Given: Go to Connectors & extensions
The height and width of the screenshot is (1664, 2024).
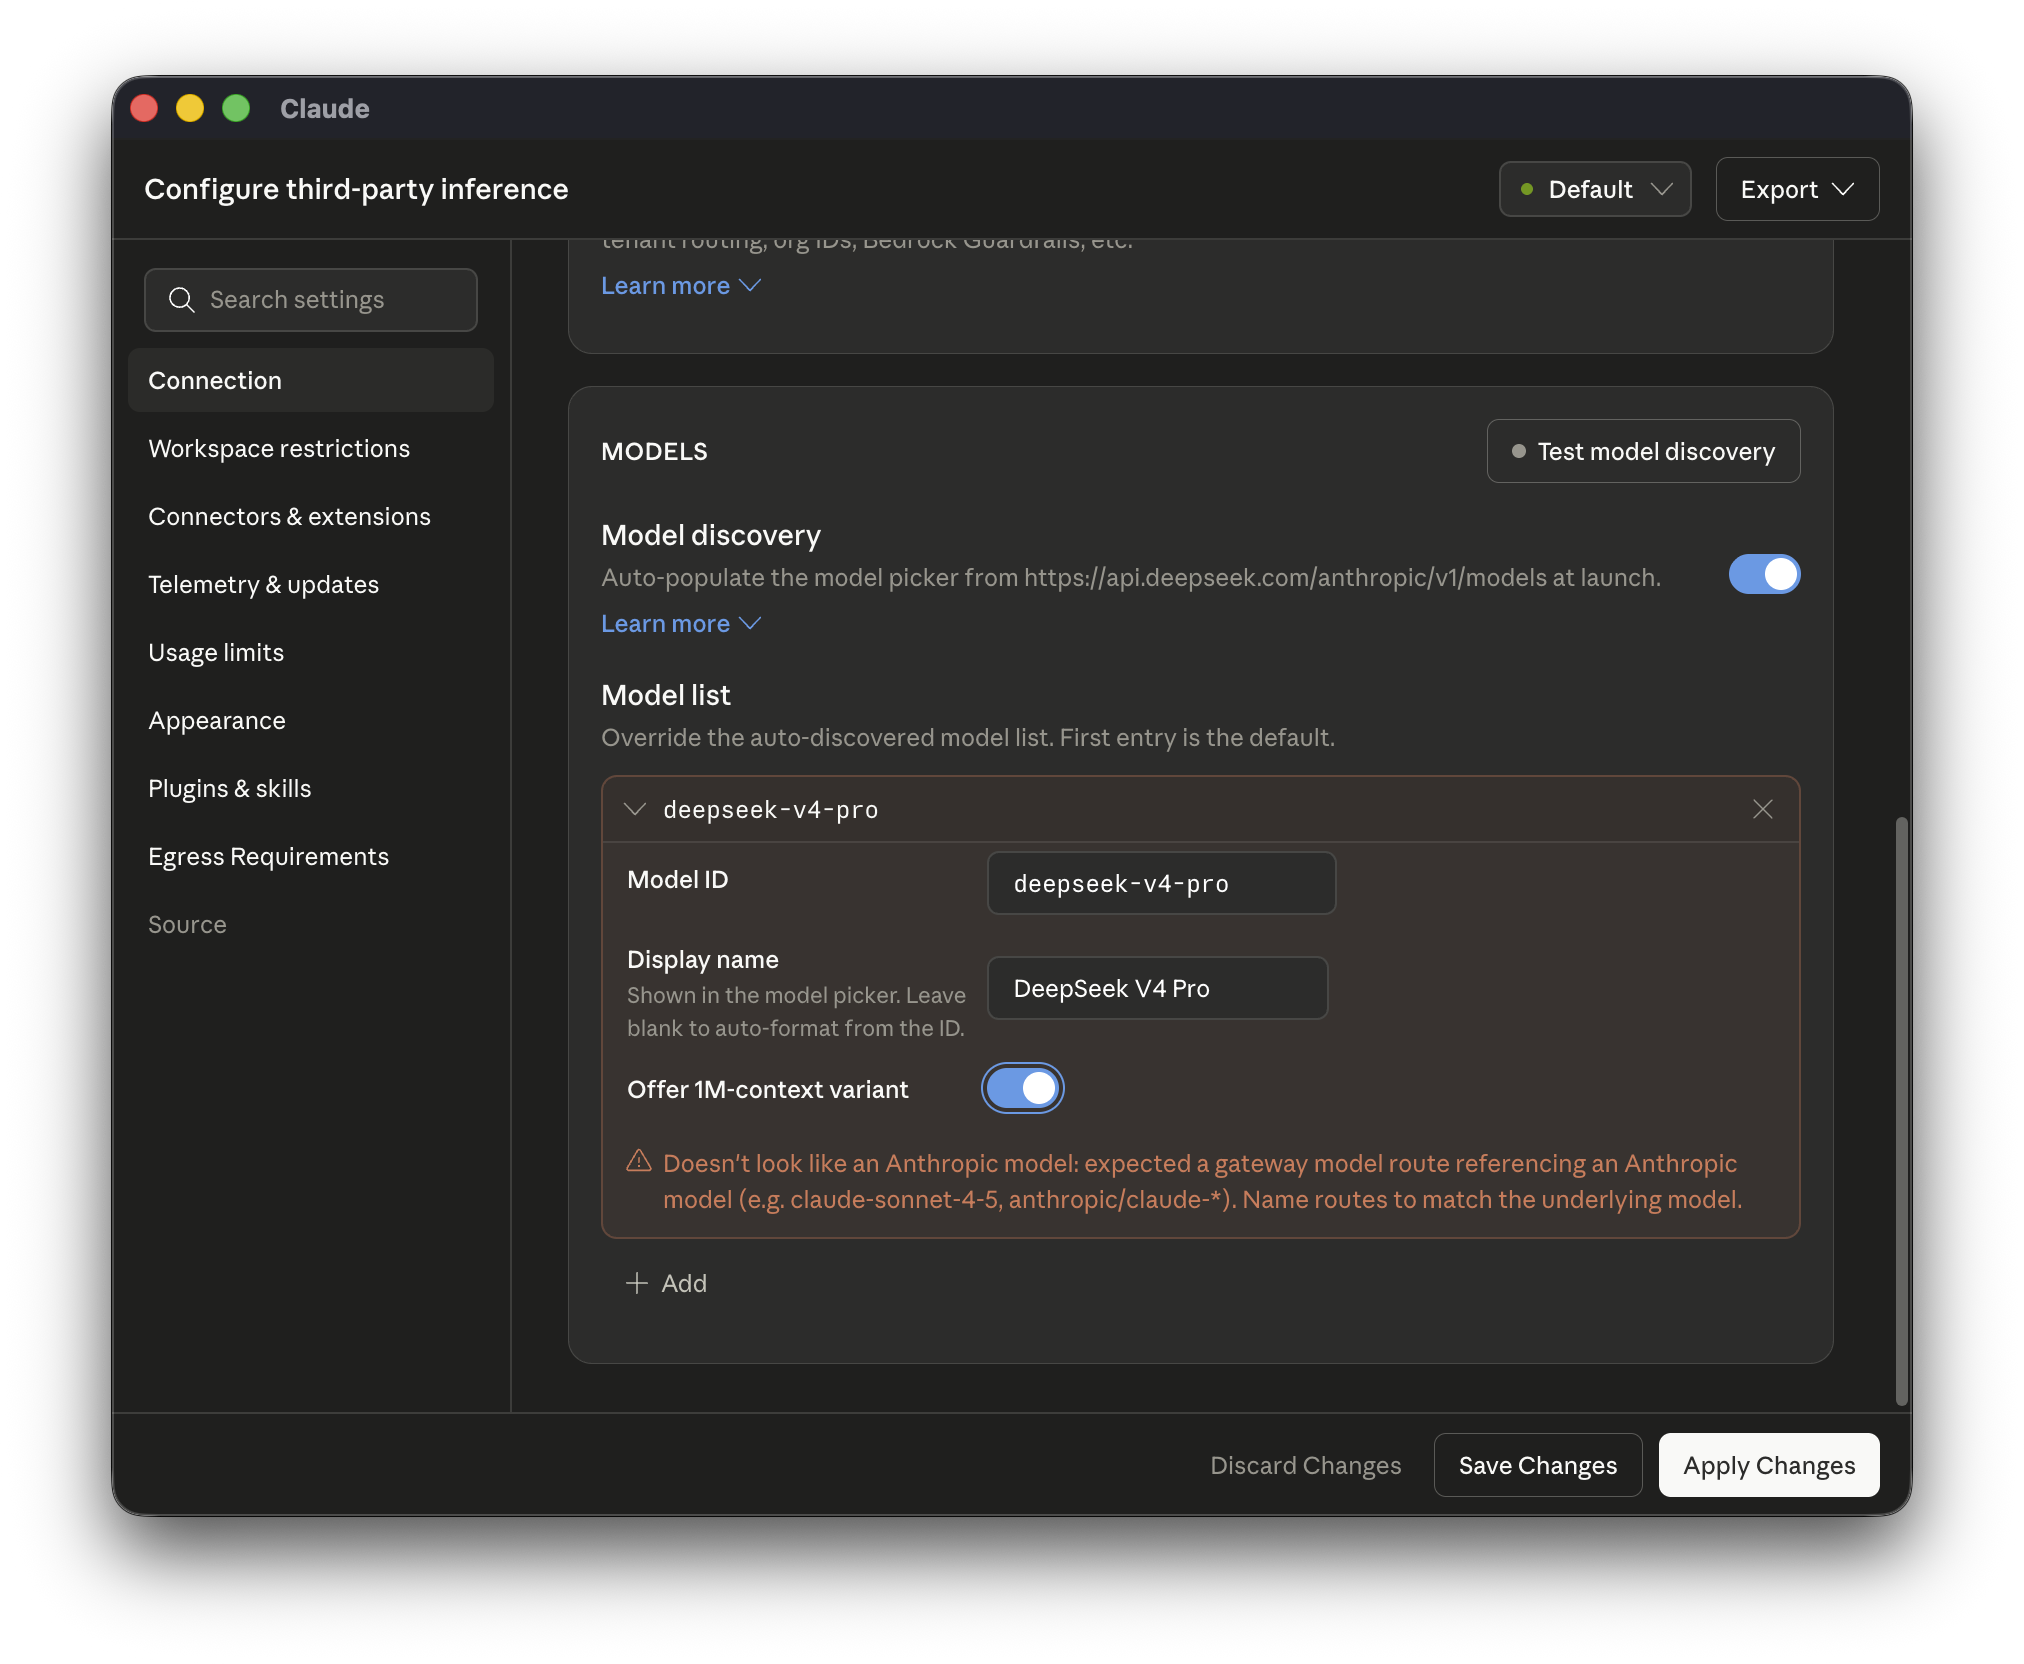Looking at the screenshot, I should click(311, 516).
